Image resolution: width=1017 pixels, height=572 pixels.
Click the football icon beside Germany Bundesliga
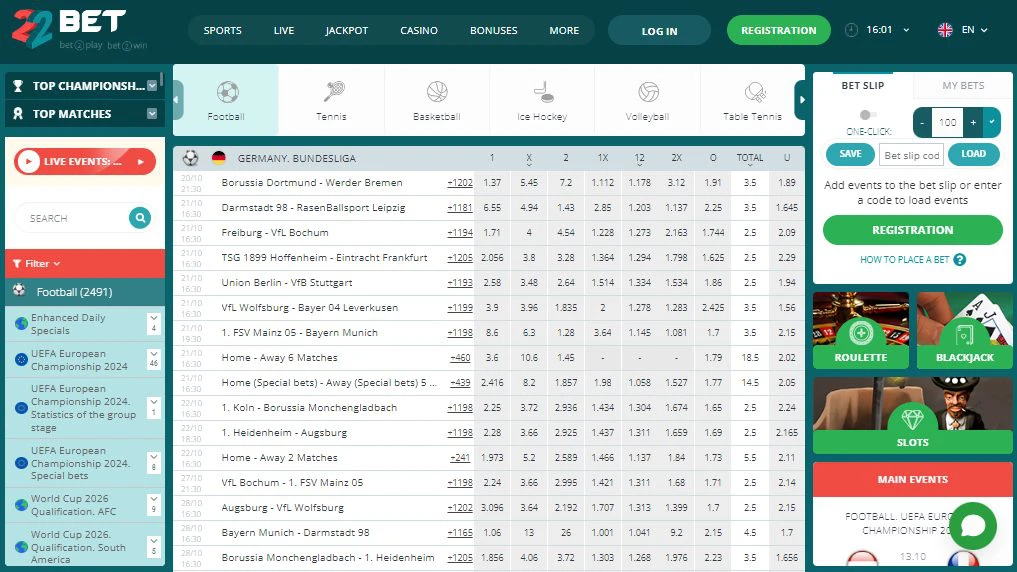191,158
